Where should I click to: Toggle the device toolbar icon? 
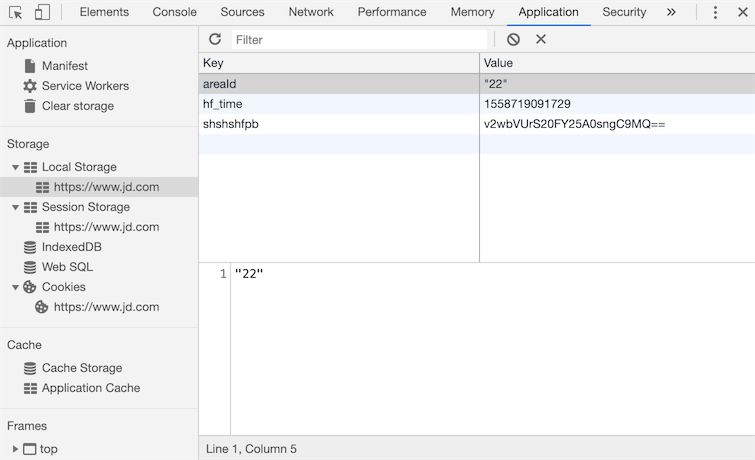tap(42, 12)
